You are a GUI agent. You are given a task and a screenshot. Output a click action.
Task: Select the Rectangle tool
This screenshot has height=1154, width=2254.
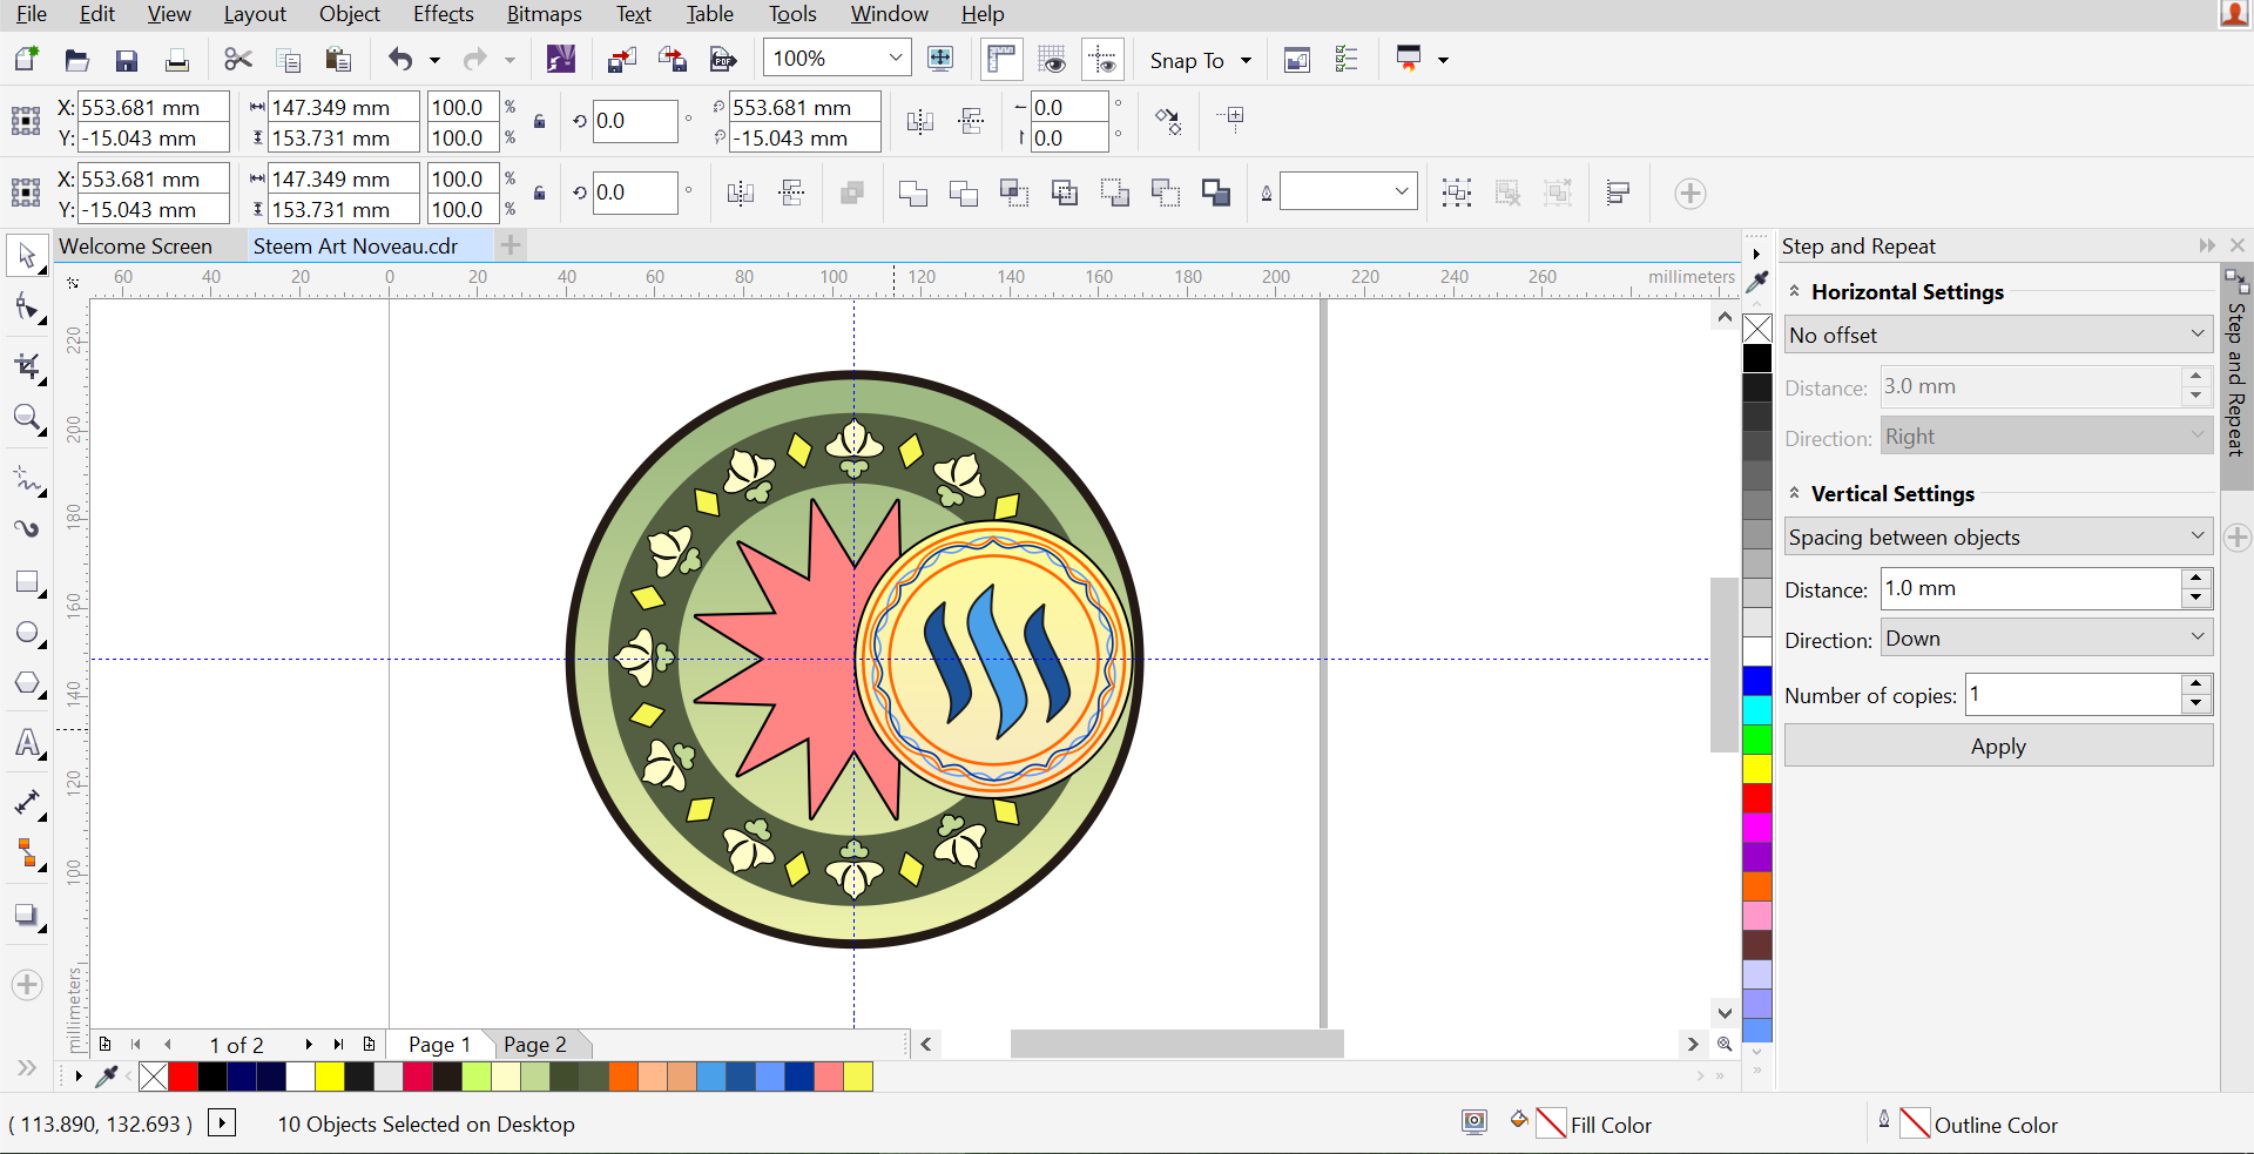point(26,582)
